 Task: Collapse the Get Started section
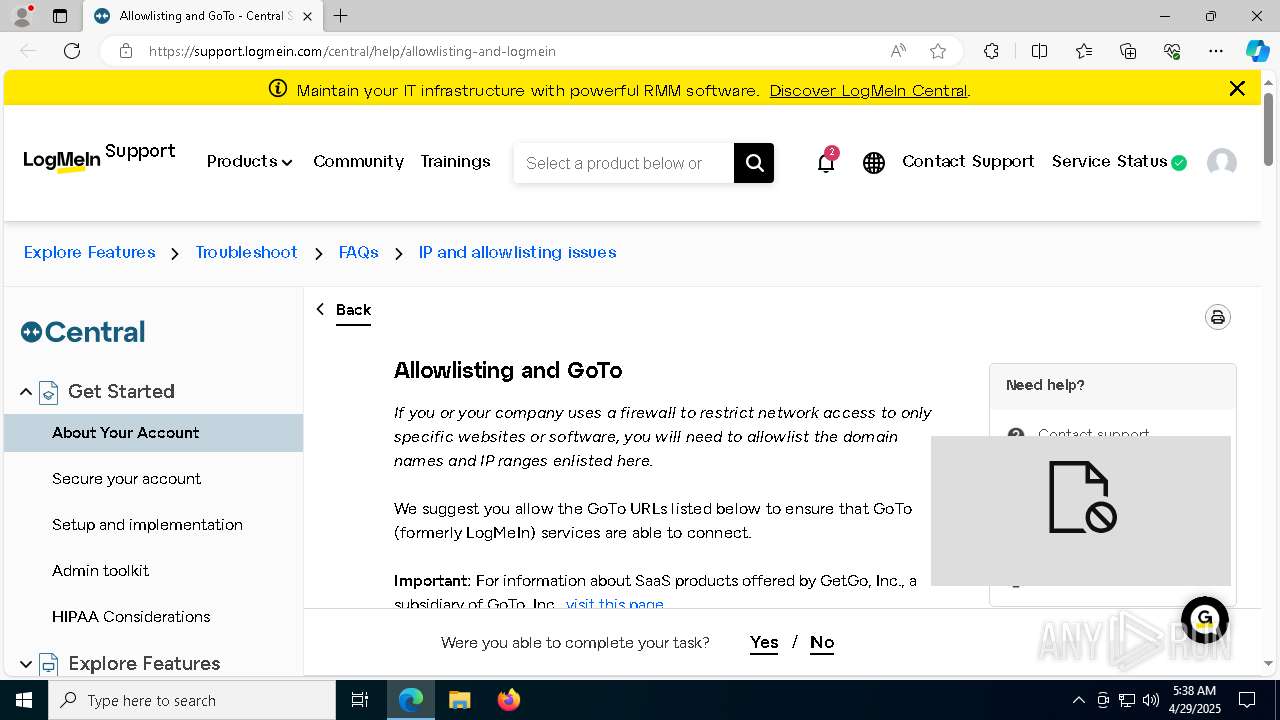[26, 392]
